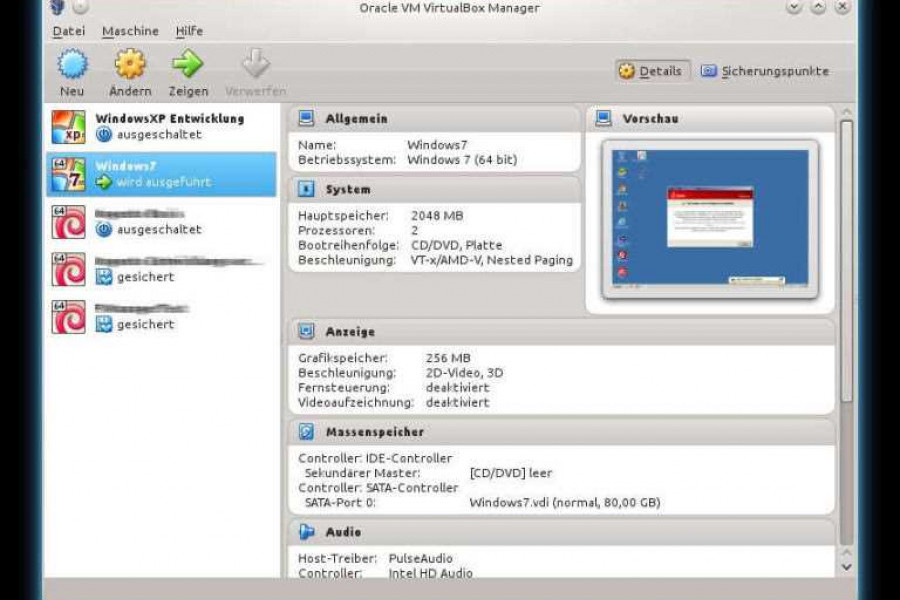
Task: Click the window menu icon in the title bar
Action: 59,7
